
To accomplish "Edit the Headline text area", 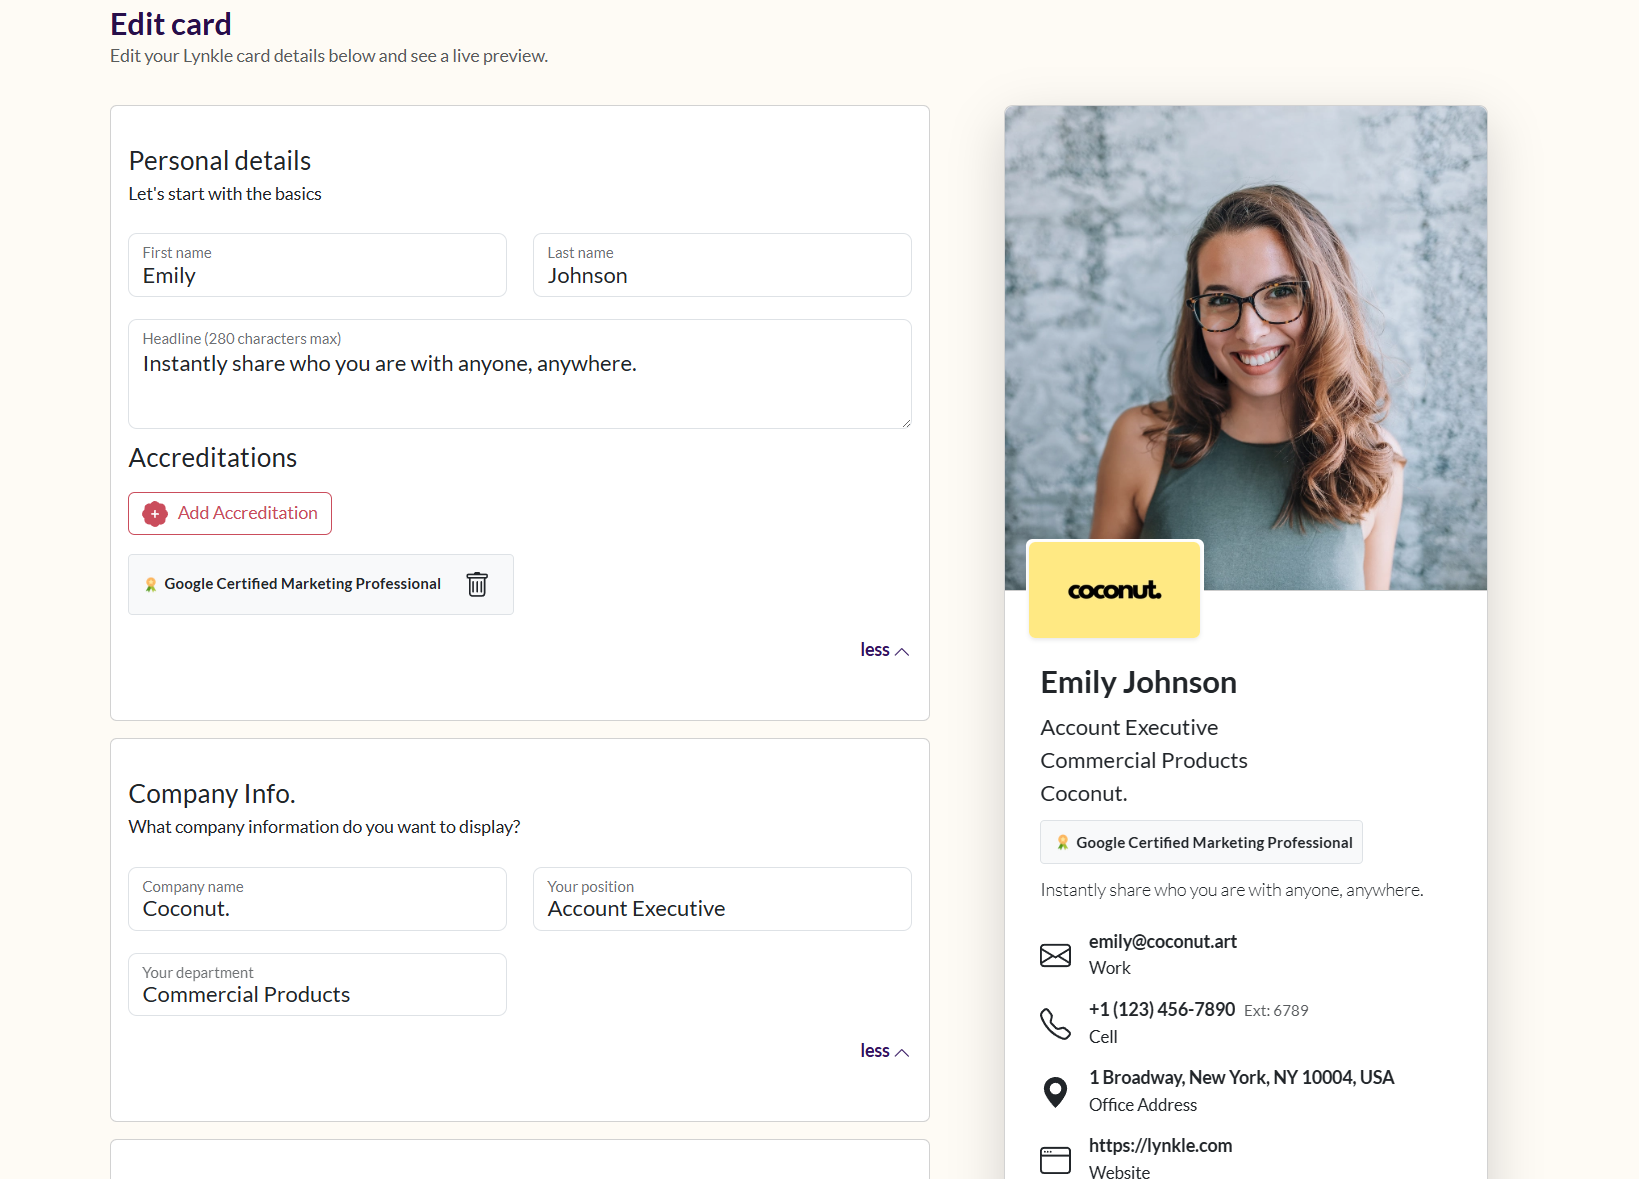I will (x=520, y=374).
